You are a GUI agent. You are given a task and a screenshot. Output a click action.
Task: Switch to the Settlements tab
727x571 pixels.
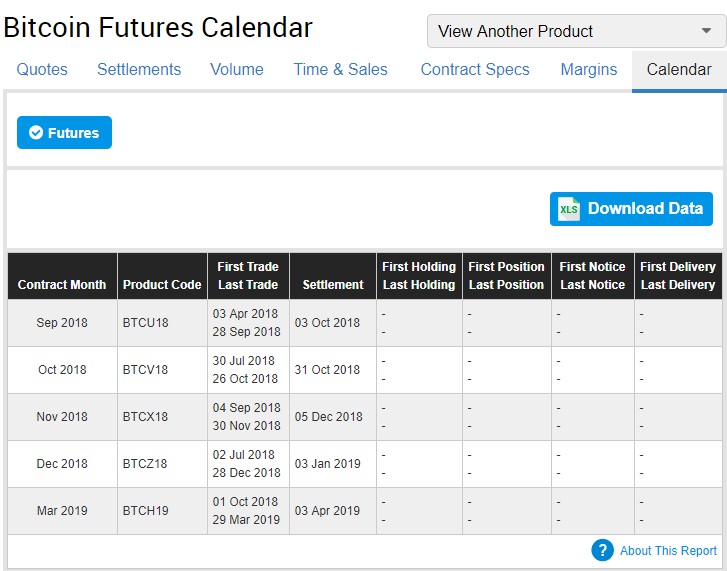(x=139, y=70)
